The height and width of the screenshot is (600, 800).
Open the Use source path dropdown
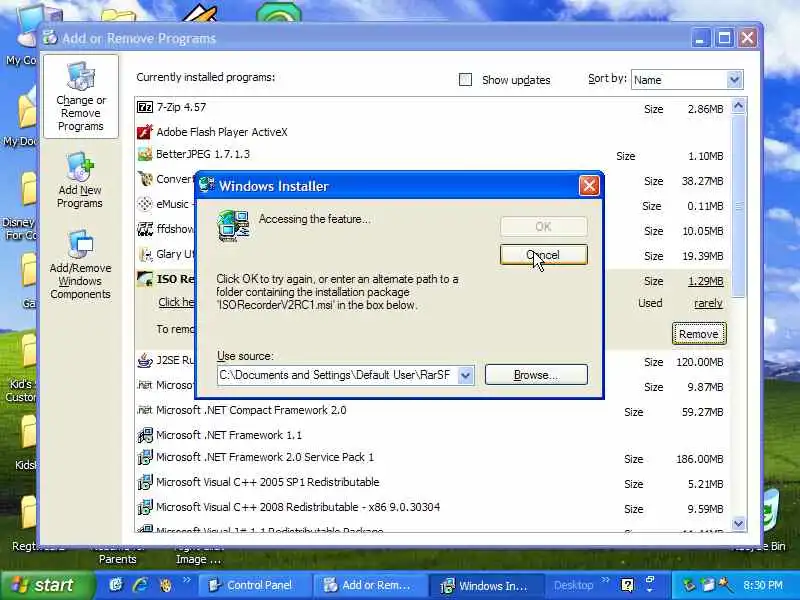465,376
